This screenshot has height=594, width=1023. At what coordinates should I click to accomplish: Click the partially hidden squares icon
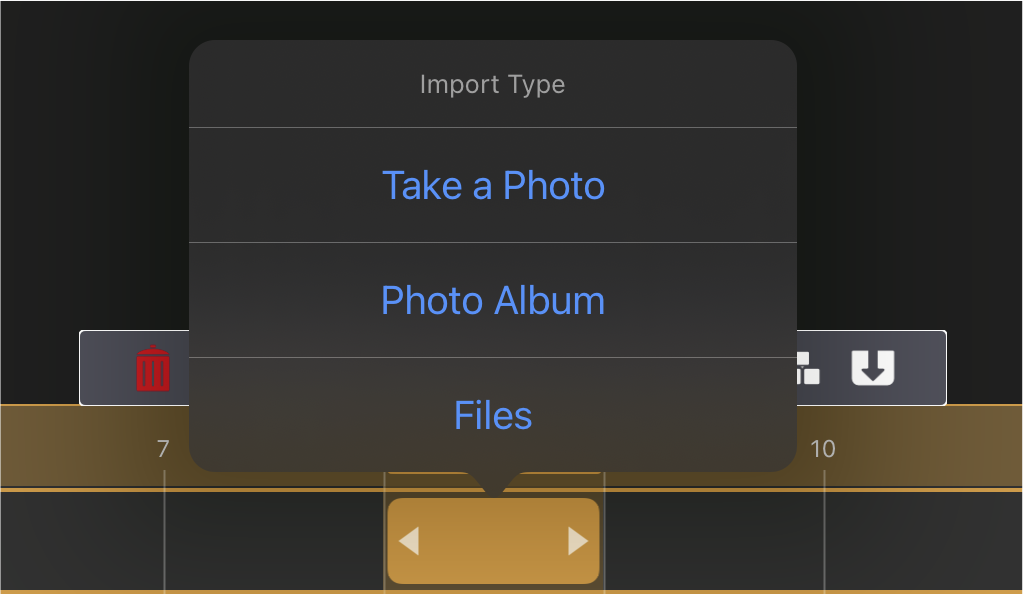tap(808, 368)
